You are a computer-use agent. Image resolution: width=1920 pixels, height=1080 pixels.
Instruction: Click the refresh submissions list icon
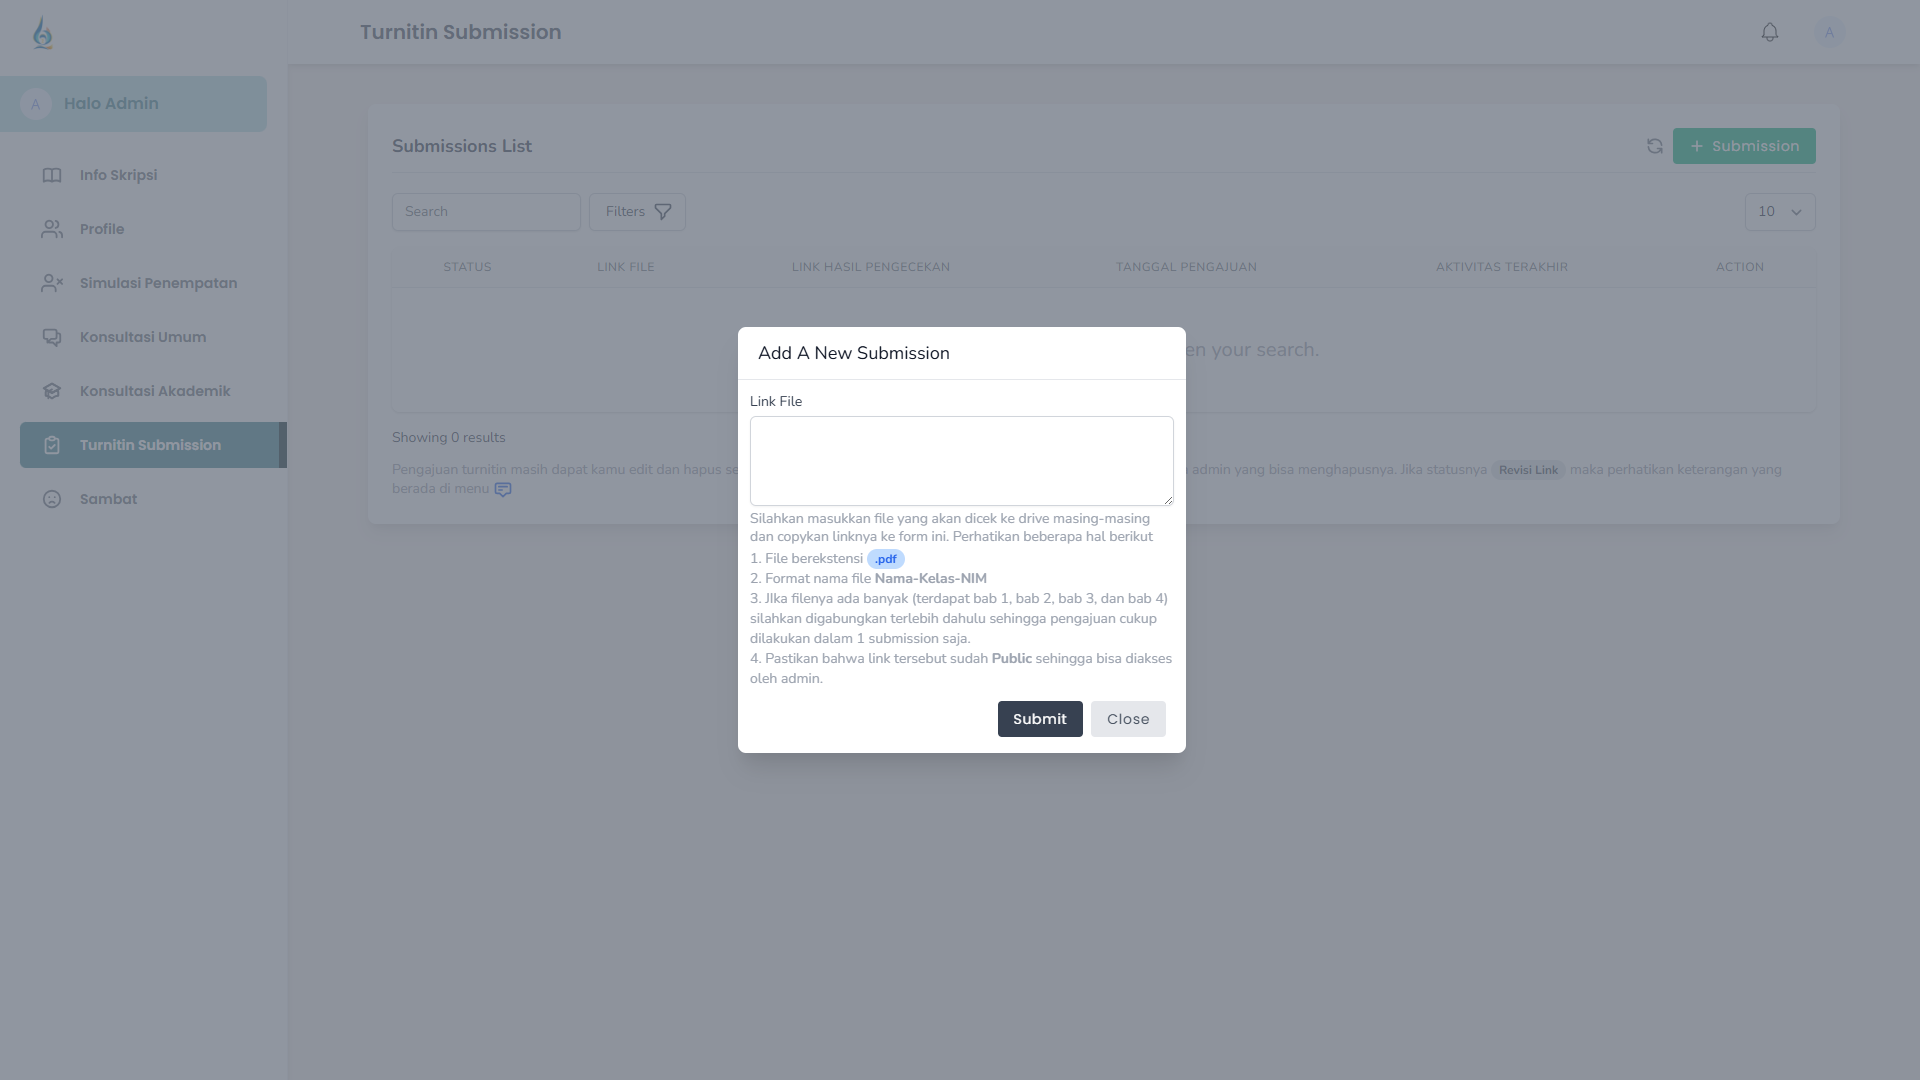1655,146
